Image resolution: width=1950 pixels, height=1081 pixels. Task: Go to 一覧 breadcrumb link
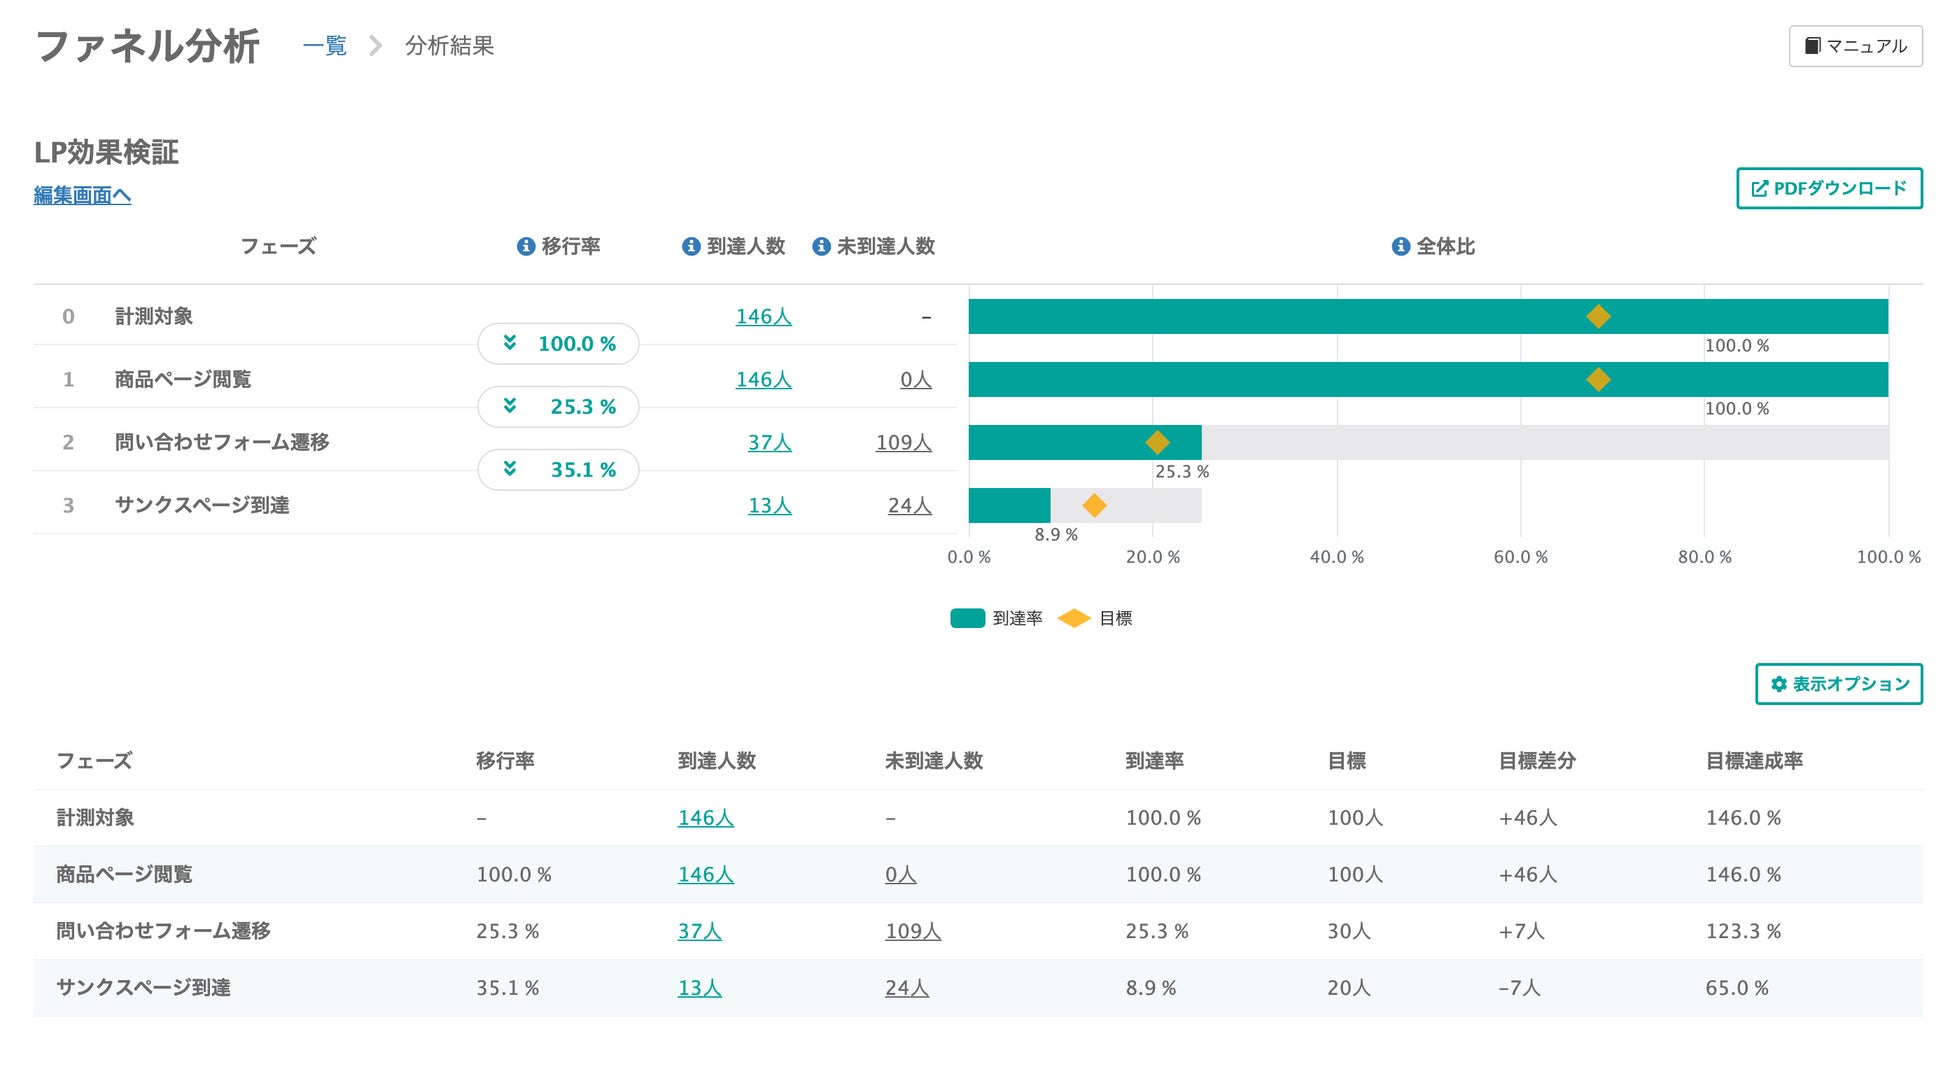(325, 46)
